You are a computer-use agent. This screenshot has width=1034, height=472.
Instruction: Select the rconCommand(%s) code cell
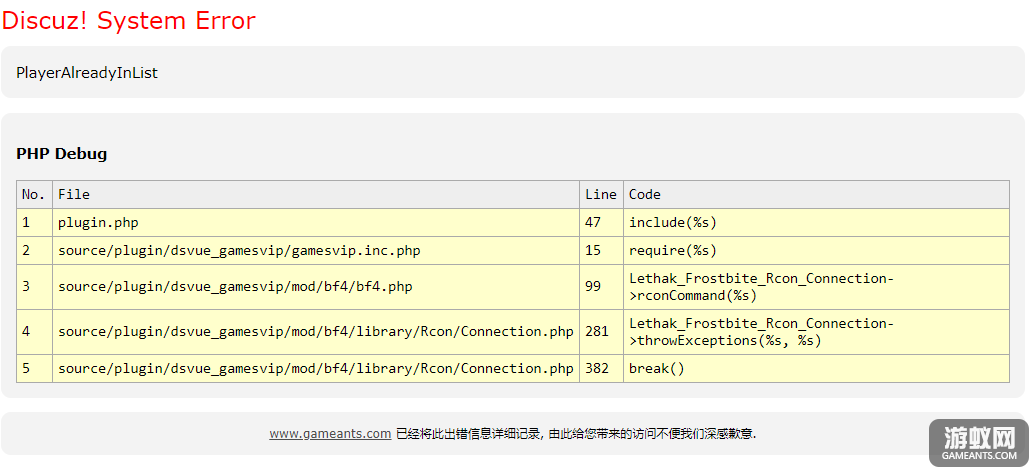coord(816,287)
